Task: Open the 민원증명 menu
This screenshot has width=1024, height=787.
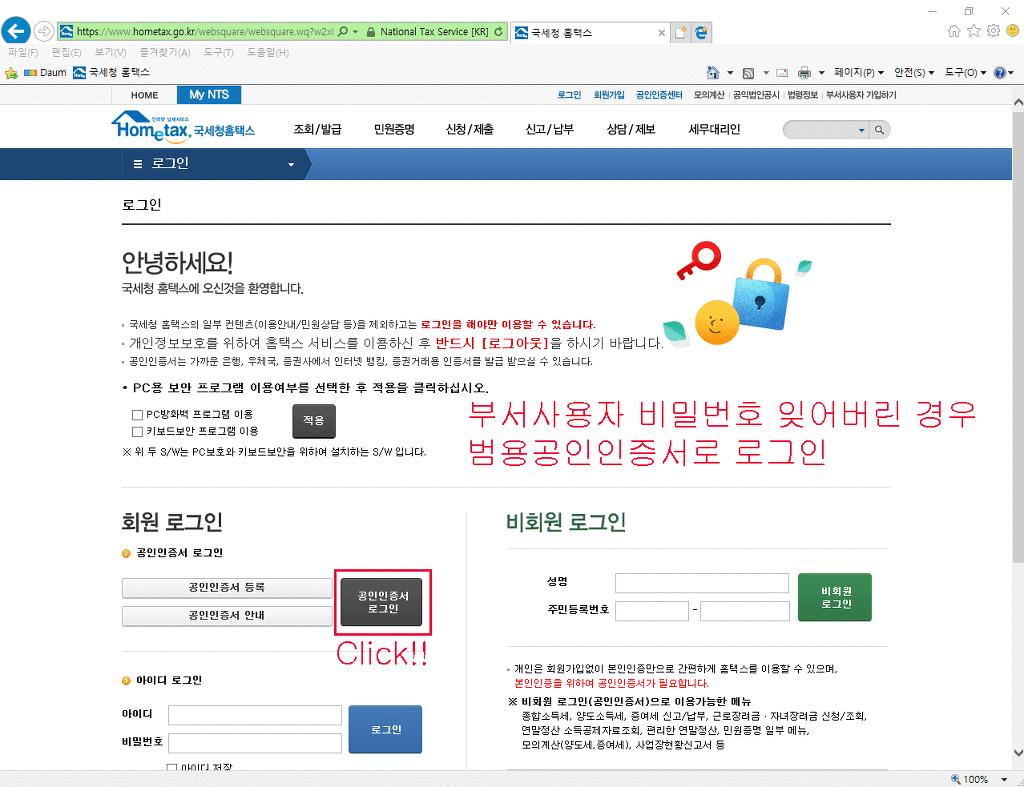Action: 394,129
